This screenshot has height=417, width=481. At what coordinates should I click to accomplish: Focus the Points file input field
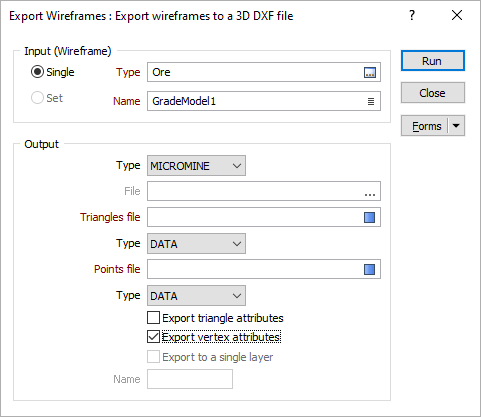pos(255,269)
